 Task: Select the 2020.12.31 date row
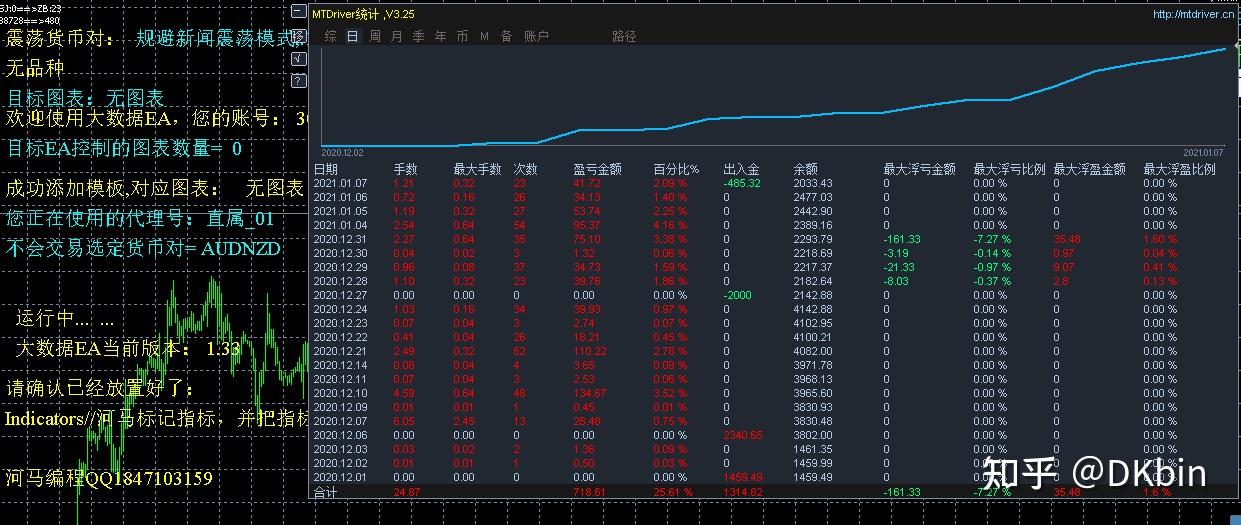[x=340, y=239]
